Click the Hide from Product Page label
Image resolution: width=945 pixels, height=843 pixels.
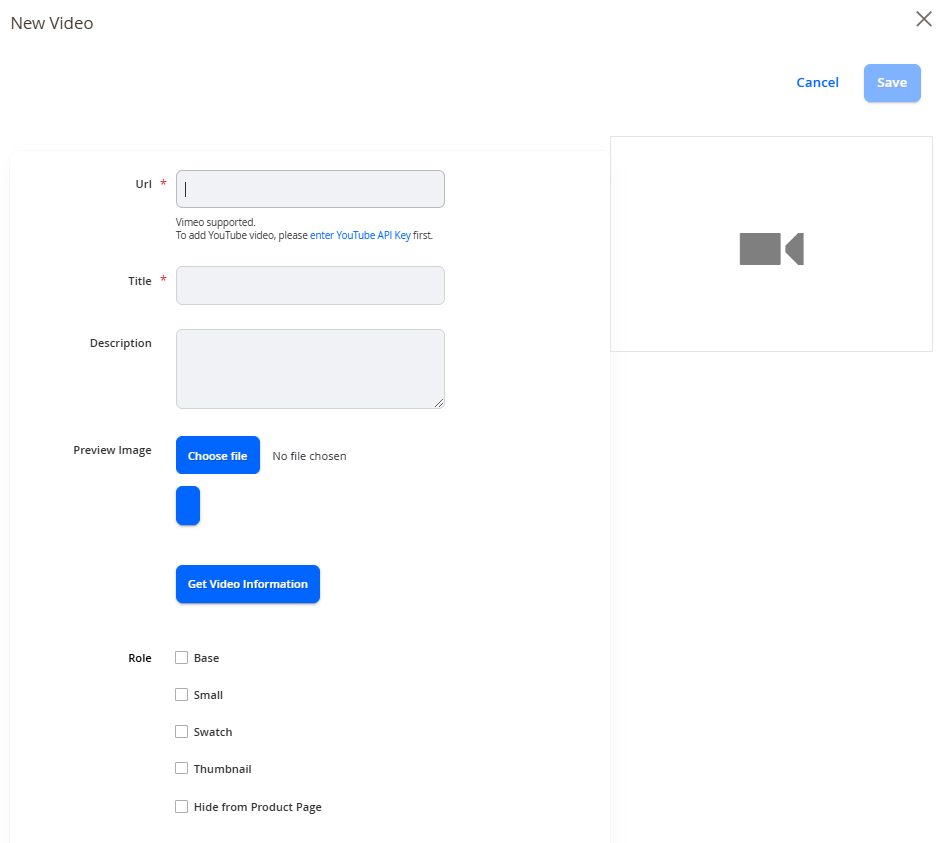pos(257,807)
